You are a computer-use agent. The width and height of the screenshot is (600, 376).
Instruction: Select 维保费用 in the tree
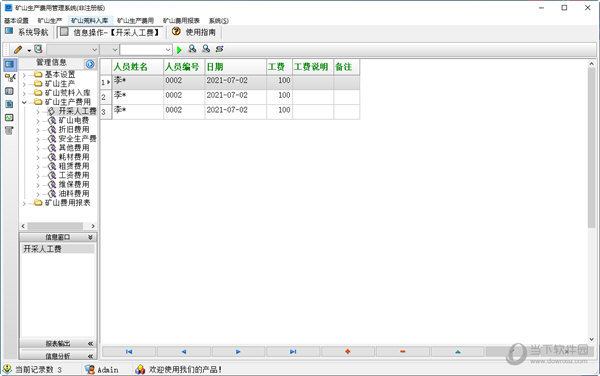click(x=74, y=185)
